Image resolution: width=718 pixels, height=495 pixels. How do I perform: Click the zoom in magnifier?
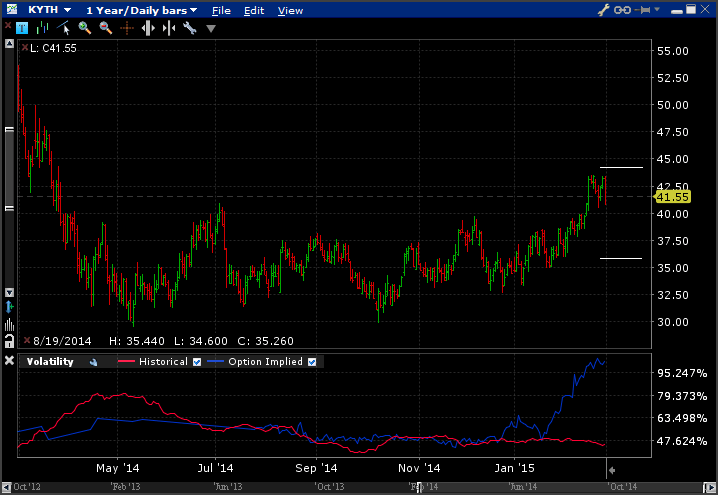click(x=84, y=28)
